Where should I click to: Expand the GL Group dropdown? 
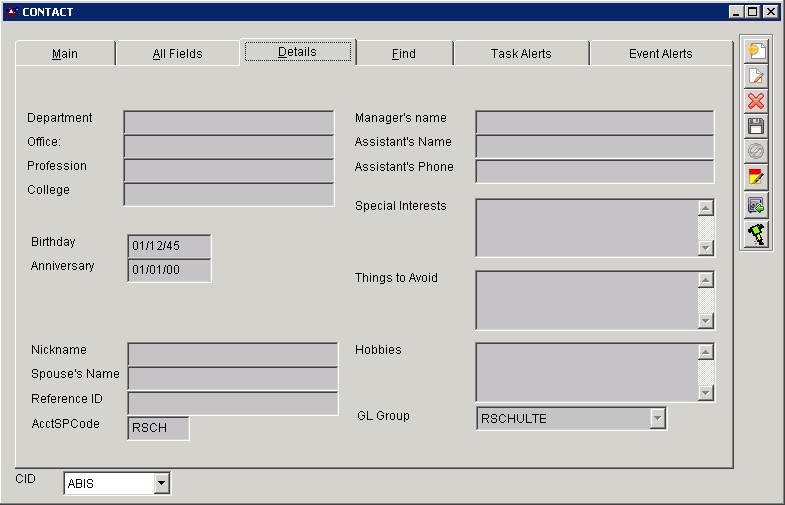coord(657,419)
